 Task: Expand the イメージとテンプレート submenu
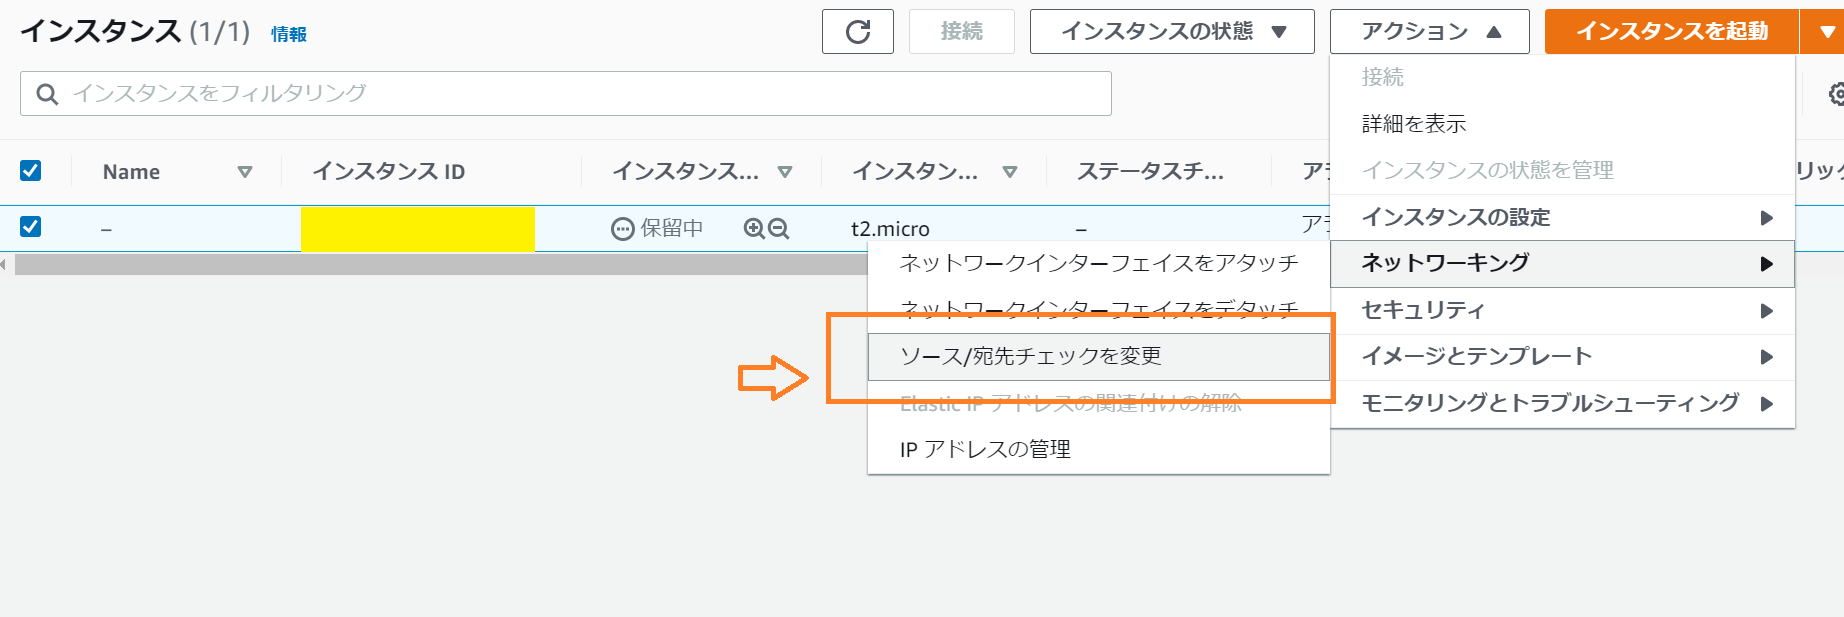(x=1562, y=356)
